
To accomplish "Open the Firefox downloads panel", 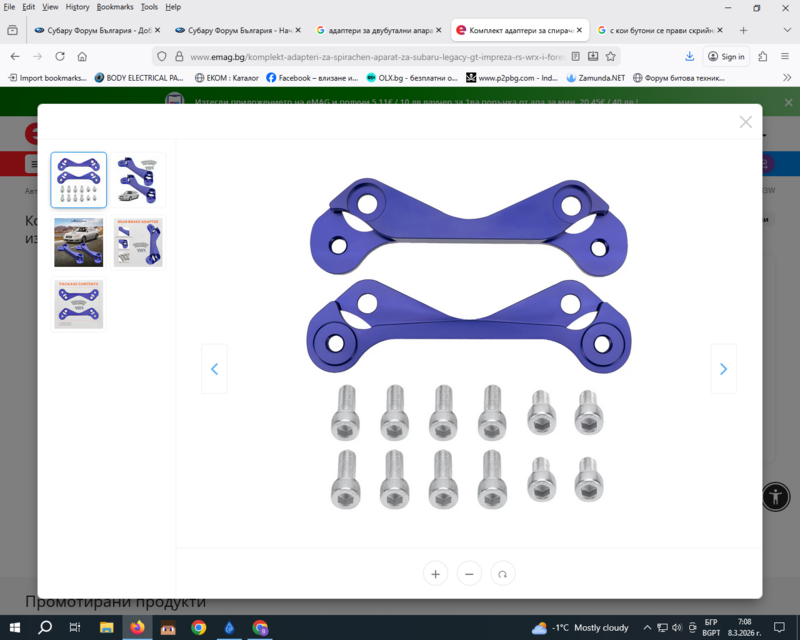I will point(689,57).
